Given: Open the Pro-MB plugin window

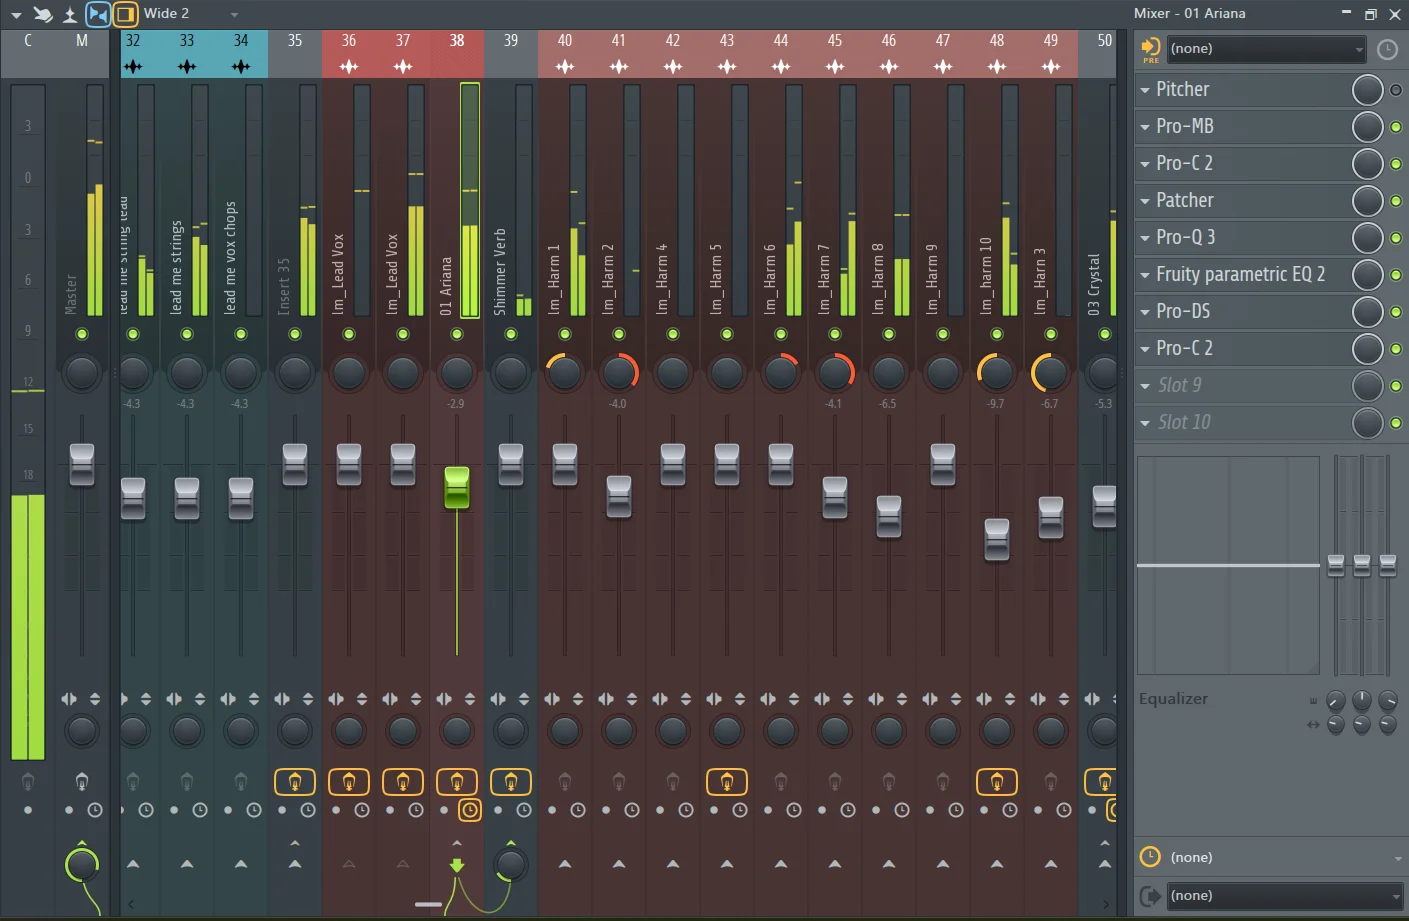Looking at the screenshot, I should coord(1185,126).
